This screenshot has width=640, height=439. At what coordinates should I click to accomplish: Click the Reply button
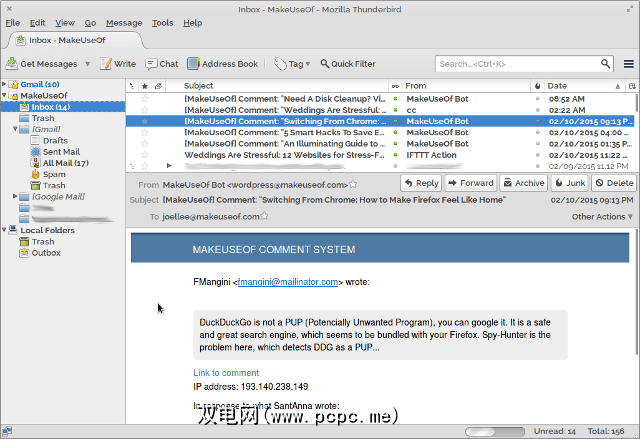[x=422, y=183]
